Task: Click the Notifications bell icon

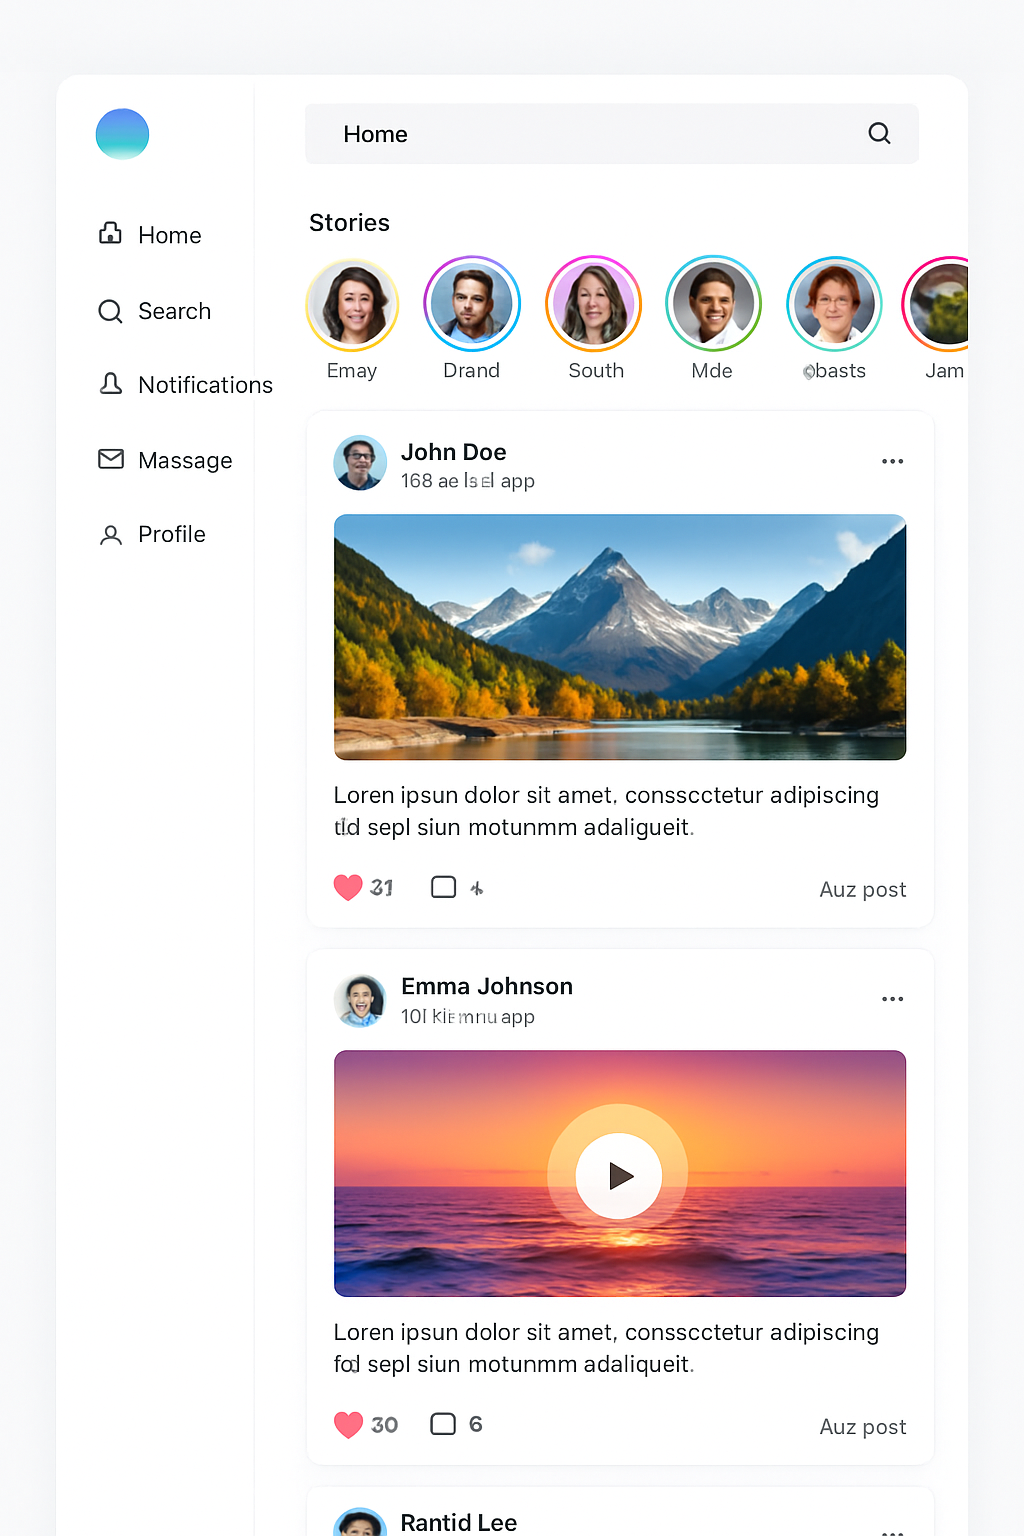Action: click(110, 384)
